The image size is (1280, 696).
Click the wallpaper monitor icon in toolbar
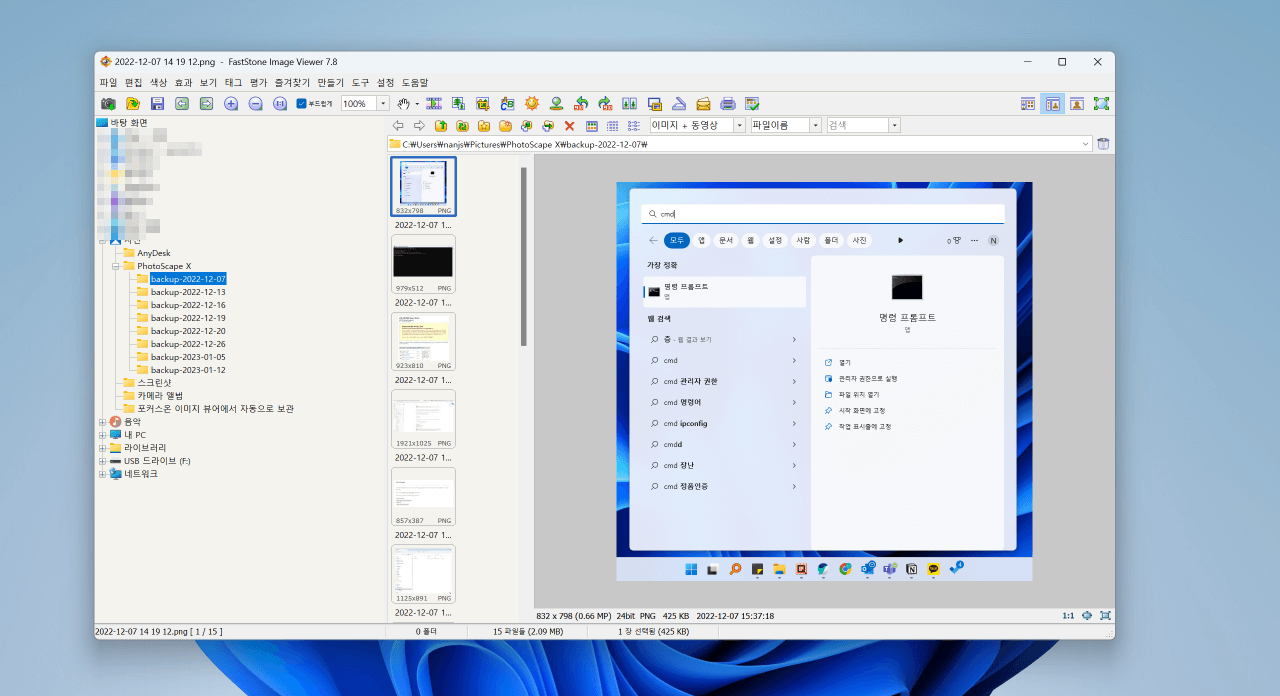655,103
